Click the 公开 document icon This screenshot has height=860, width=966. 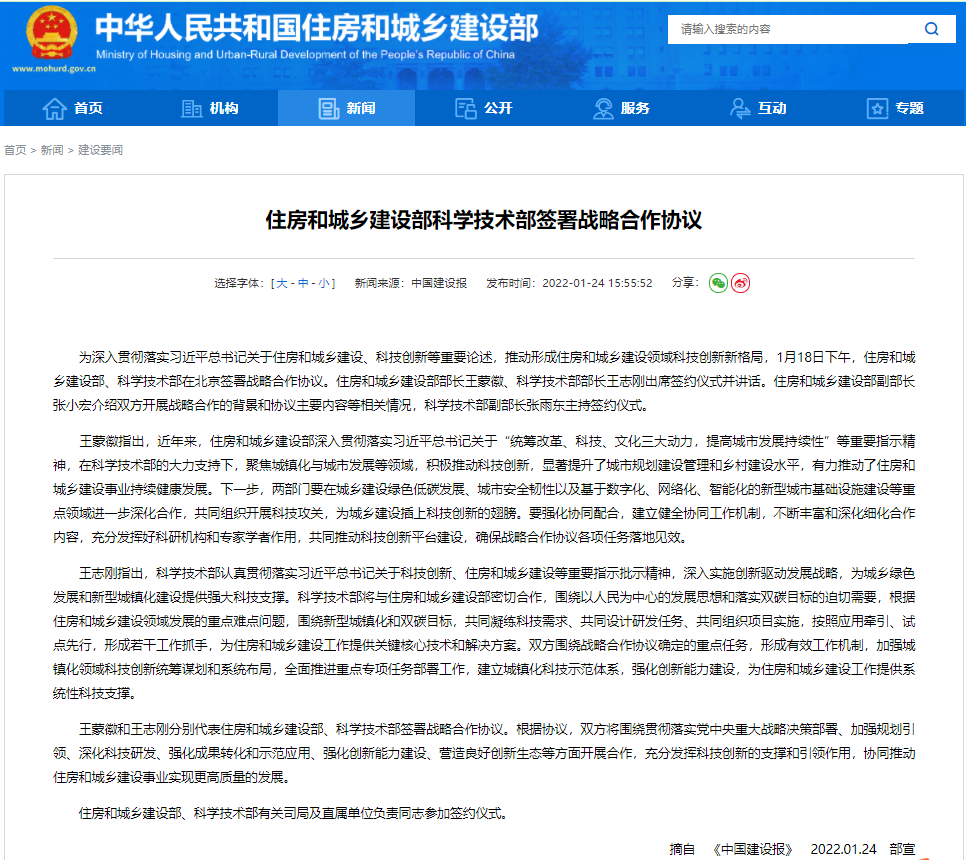[x=466, y=108]
